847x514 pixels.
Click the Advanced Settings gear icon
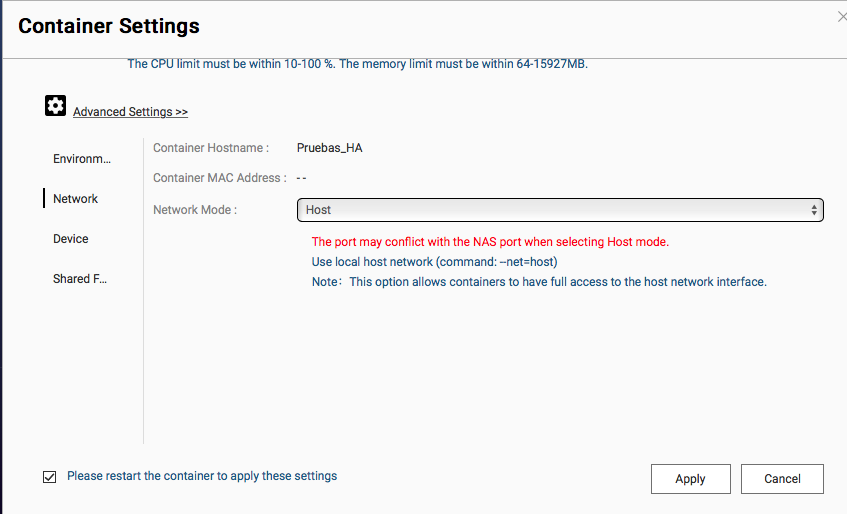[x=55, y=106]
